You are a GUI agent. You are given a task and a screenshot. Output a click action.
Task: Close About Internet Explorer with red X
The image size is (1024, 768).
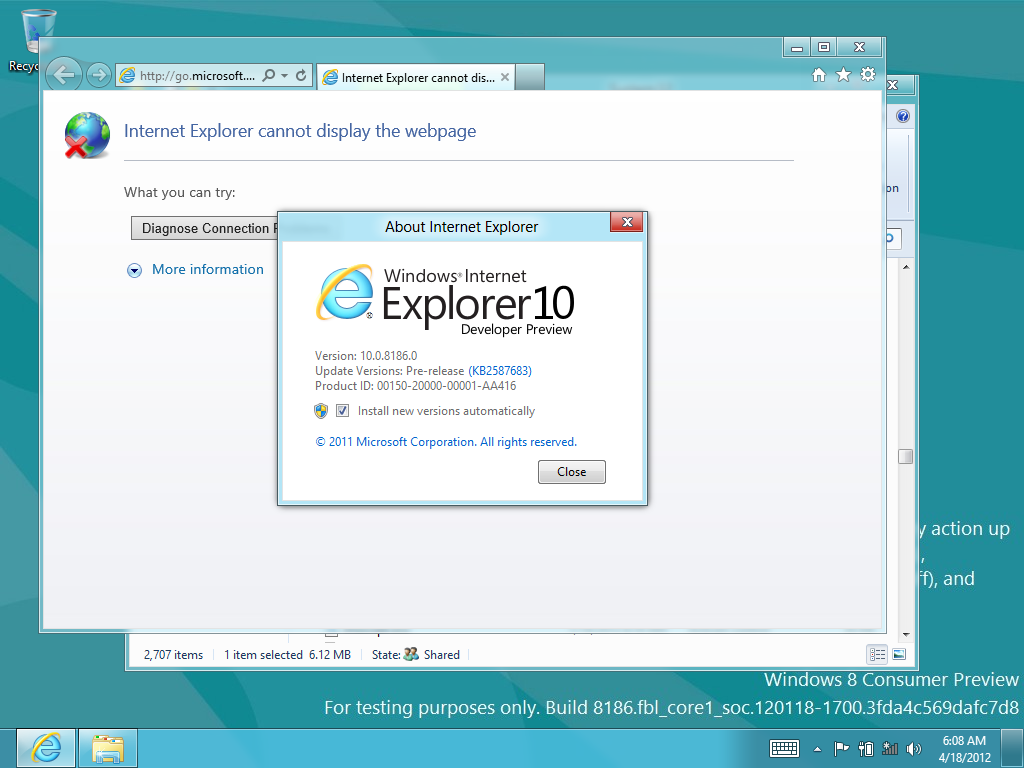626,222
